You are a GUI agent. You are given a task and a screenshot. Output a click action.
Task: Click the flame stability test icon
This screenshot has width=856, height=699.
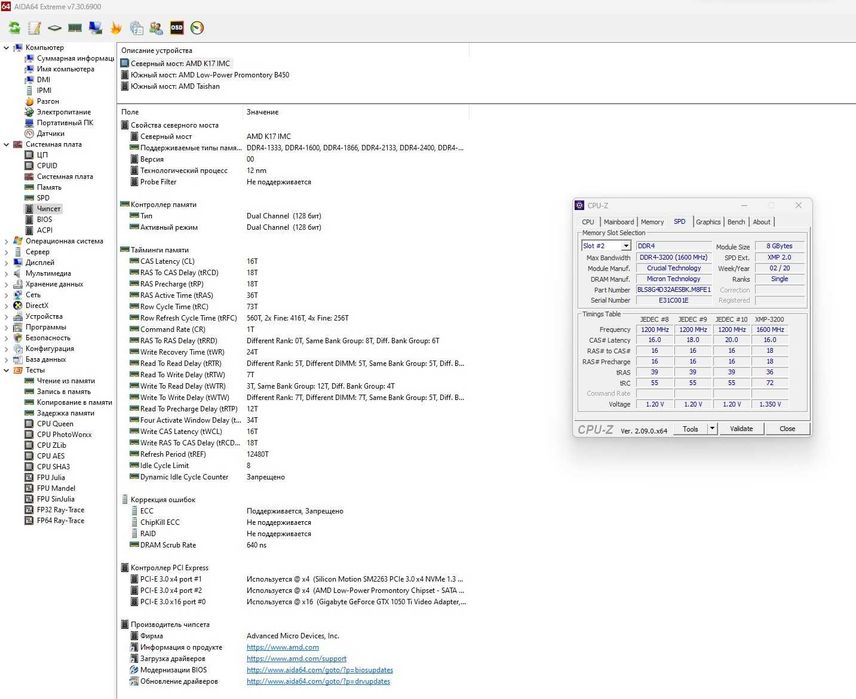[x=116, y=28]
